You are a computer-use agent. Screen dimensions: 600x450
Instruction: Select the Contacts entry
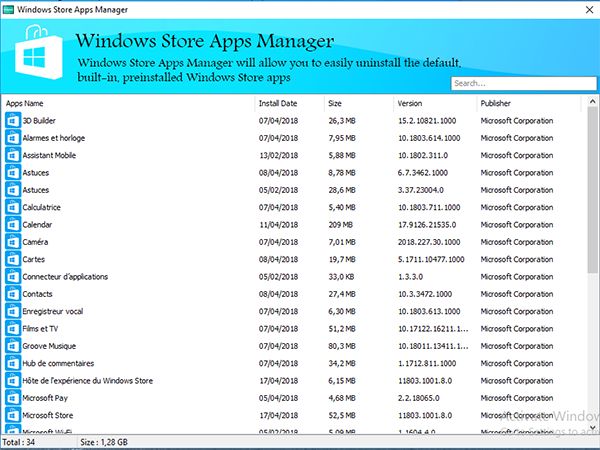click(37, 294)
